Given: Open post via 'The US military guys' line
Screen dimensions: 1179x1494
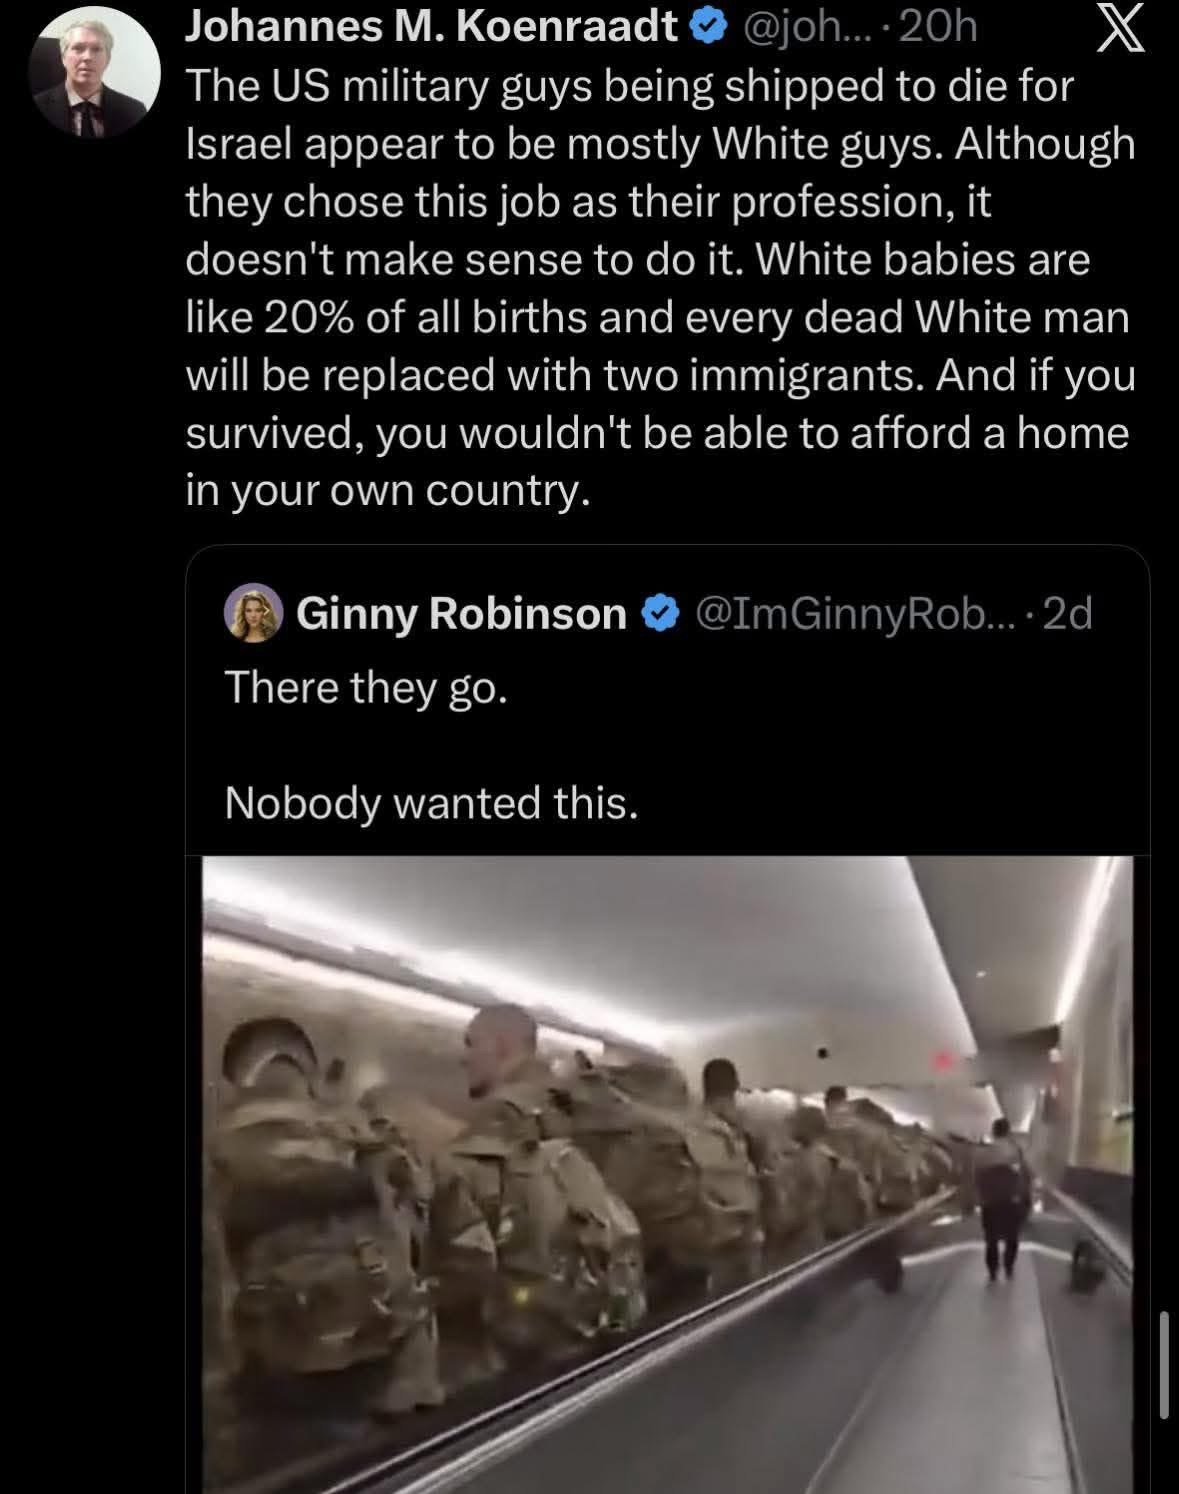Looking at the screenshot, I should [630, 88].
